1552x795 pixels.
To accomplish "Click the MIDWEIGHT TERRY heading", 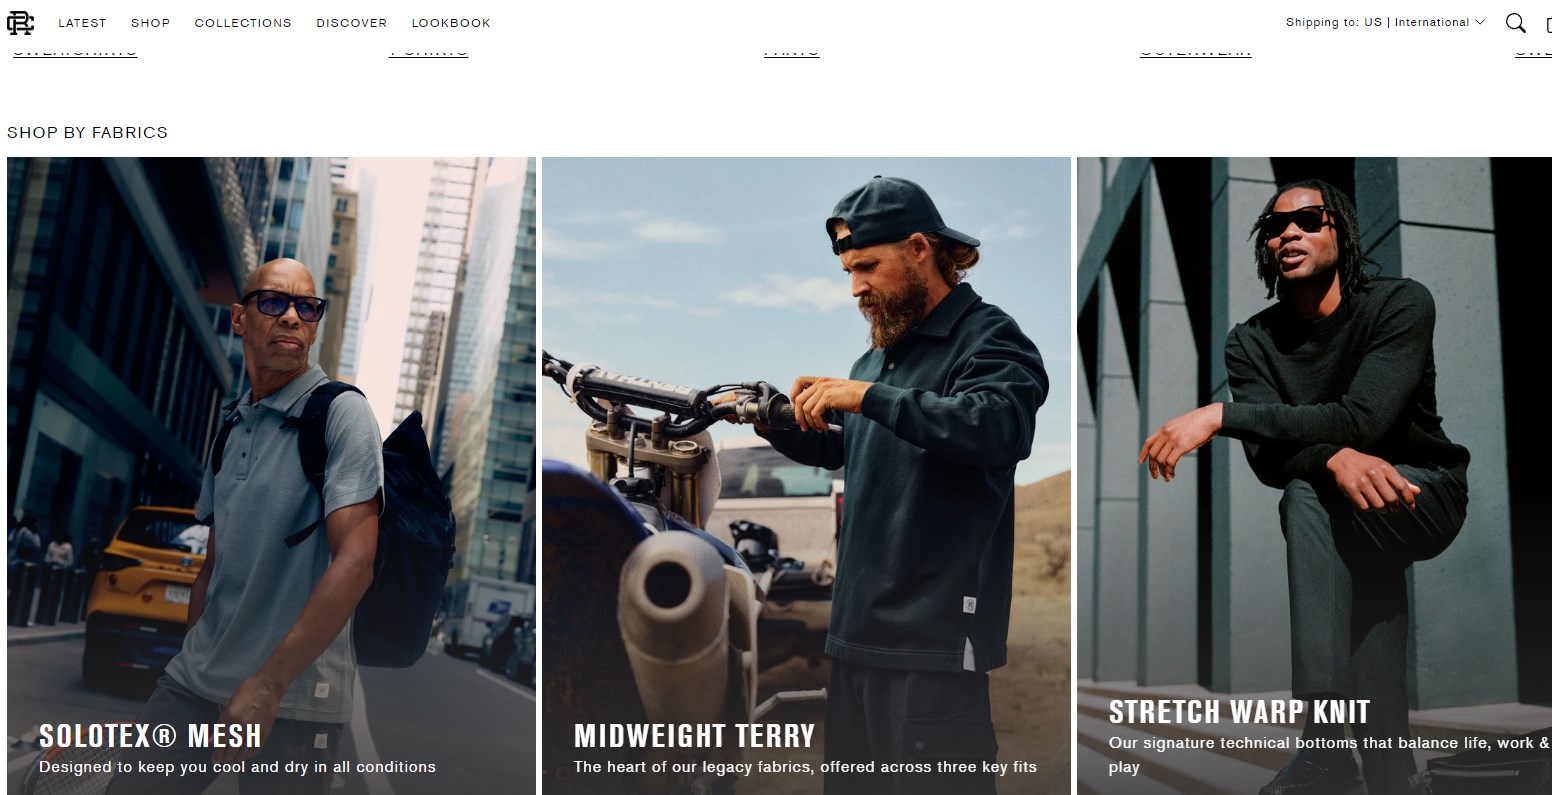I will (694, 736).
